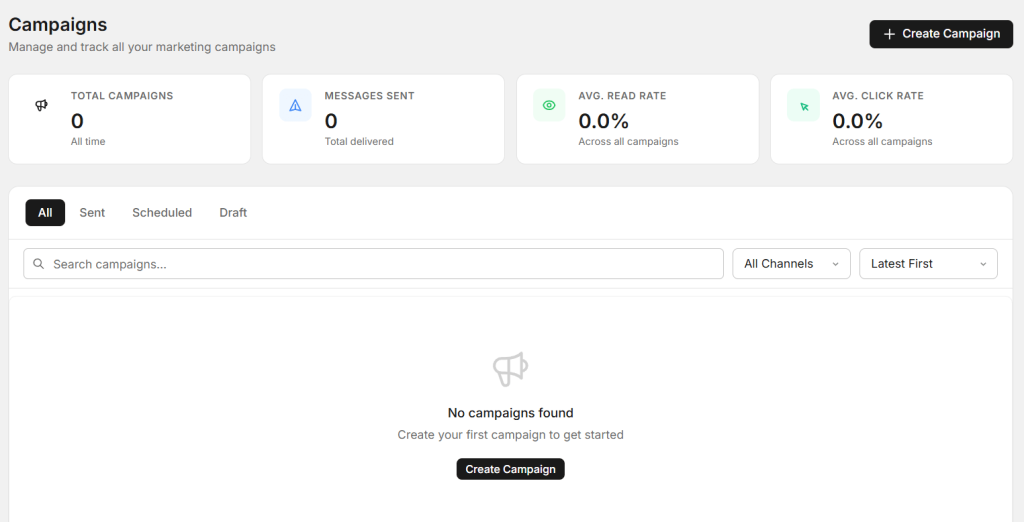This screenshot has width=1024, height=522.
Task: Click the 'Manage and track all your marketing campaigns' text
Action: click(x=142, y=47)
